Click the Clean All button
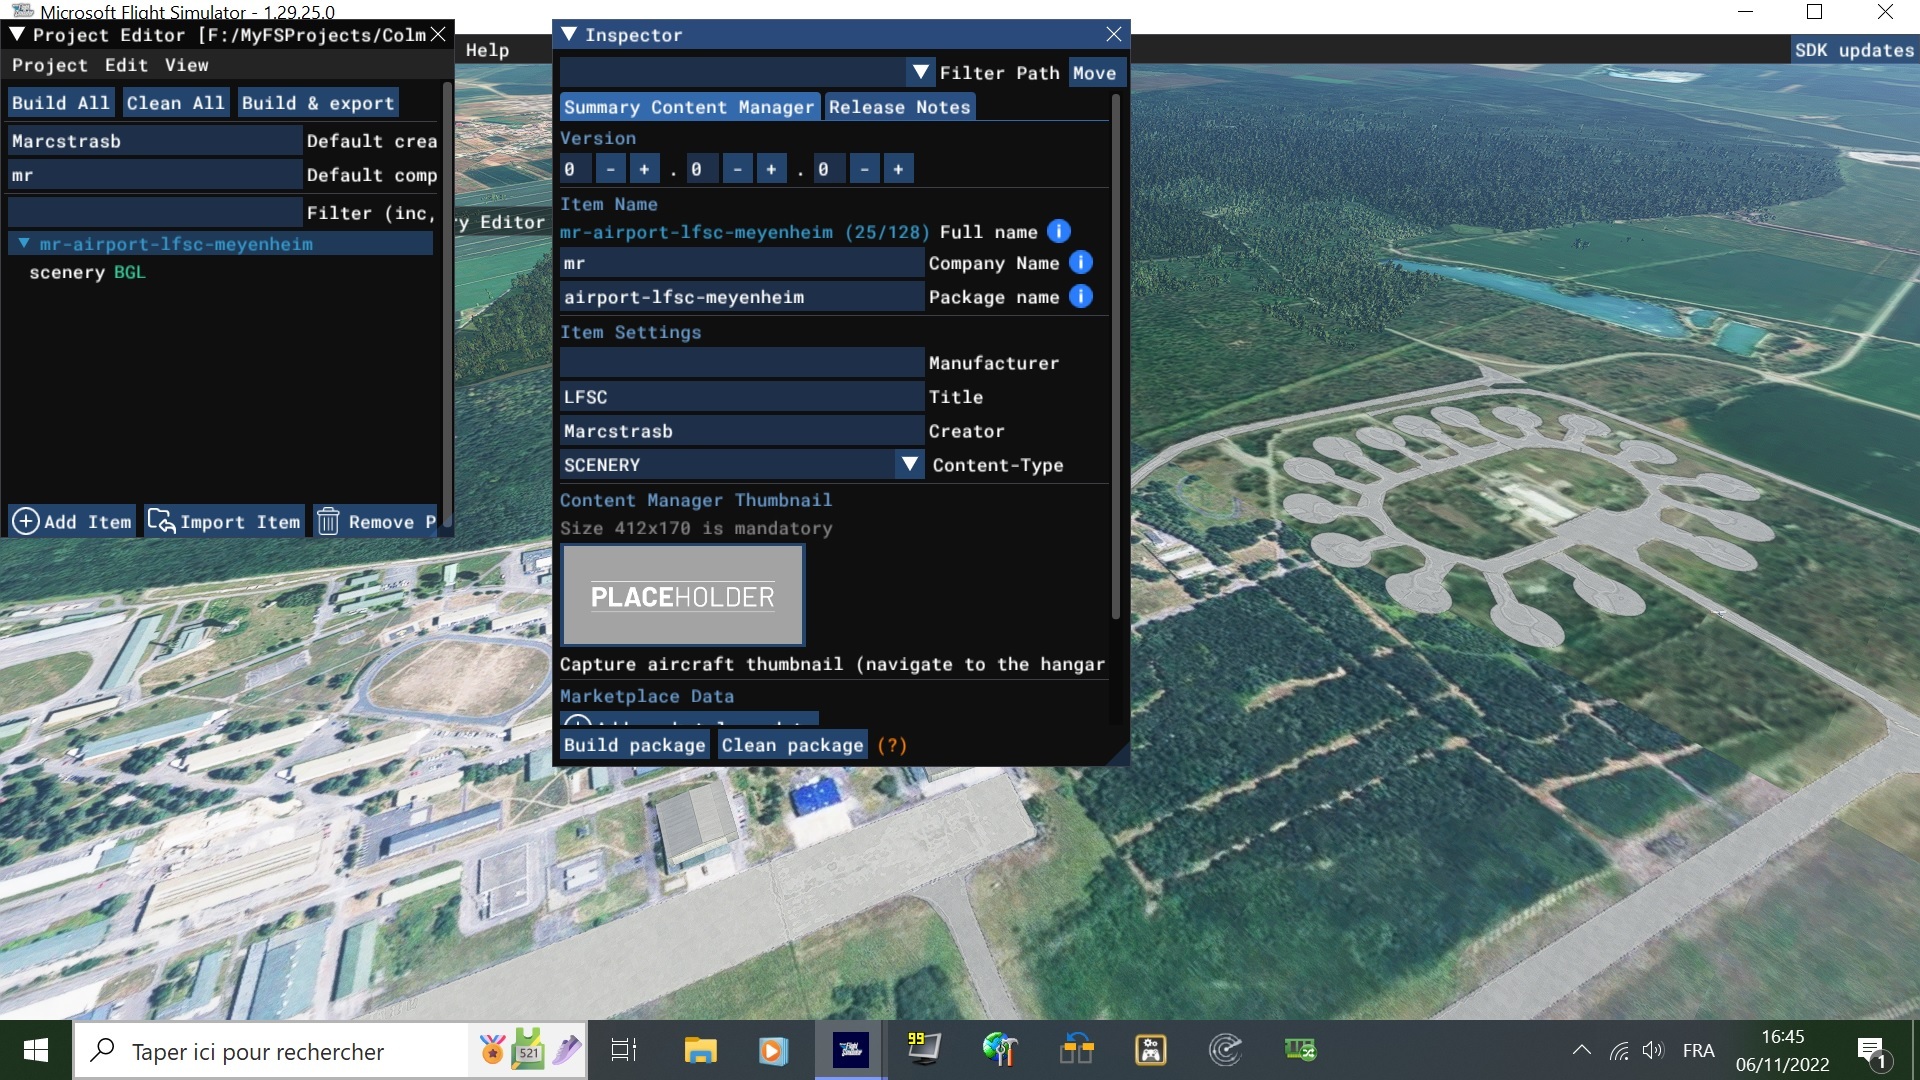Screen dimensions: 1920x1080 point(175,103)
